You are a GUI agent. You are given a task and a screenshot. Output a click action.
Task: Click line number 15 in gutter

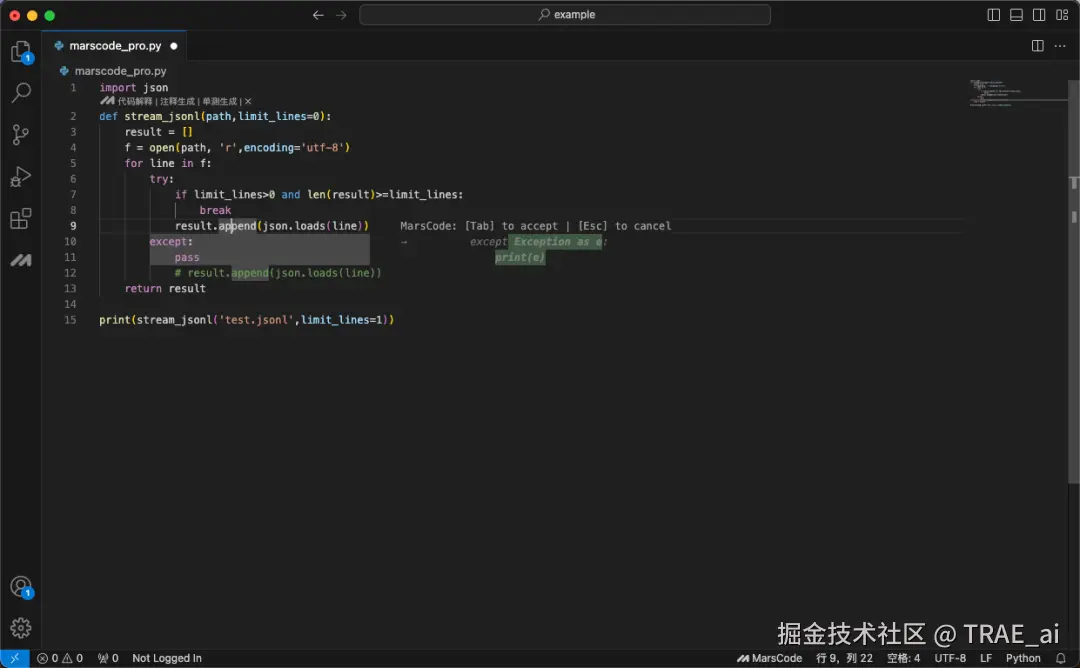pyautogui.click(x=70, y=320)
